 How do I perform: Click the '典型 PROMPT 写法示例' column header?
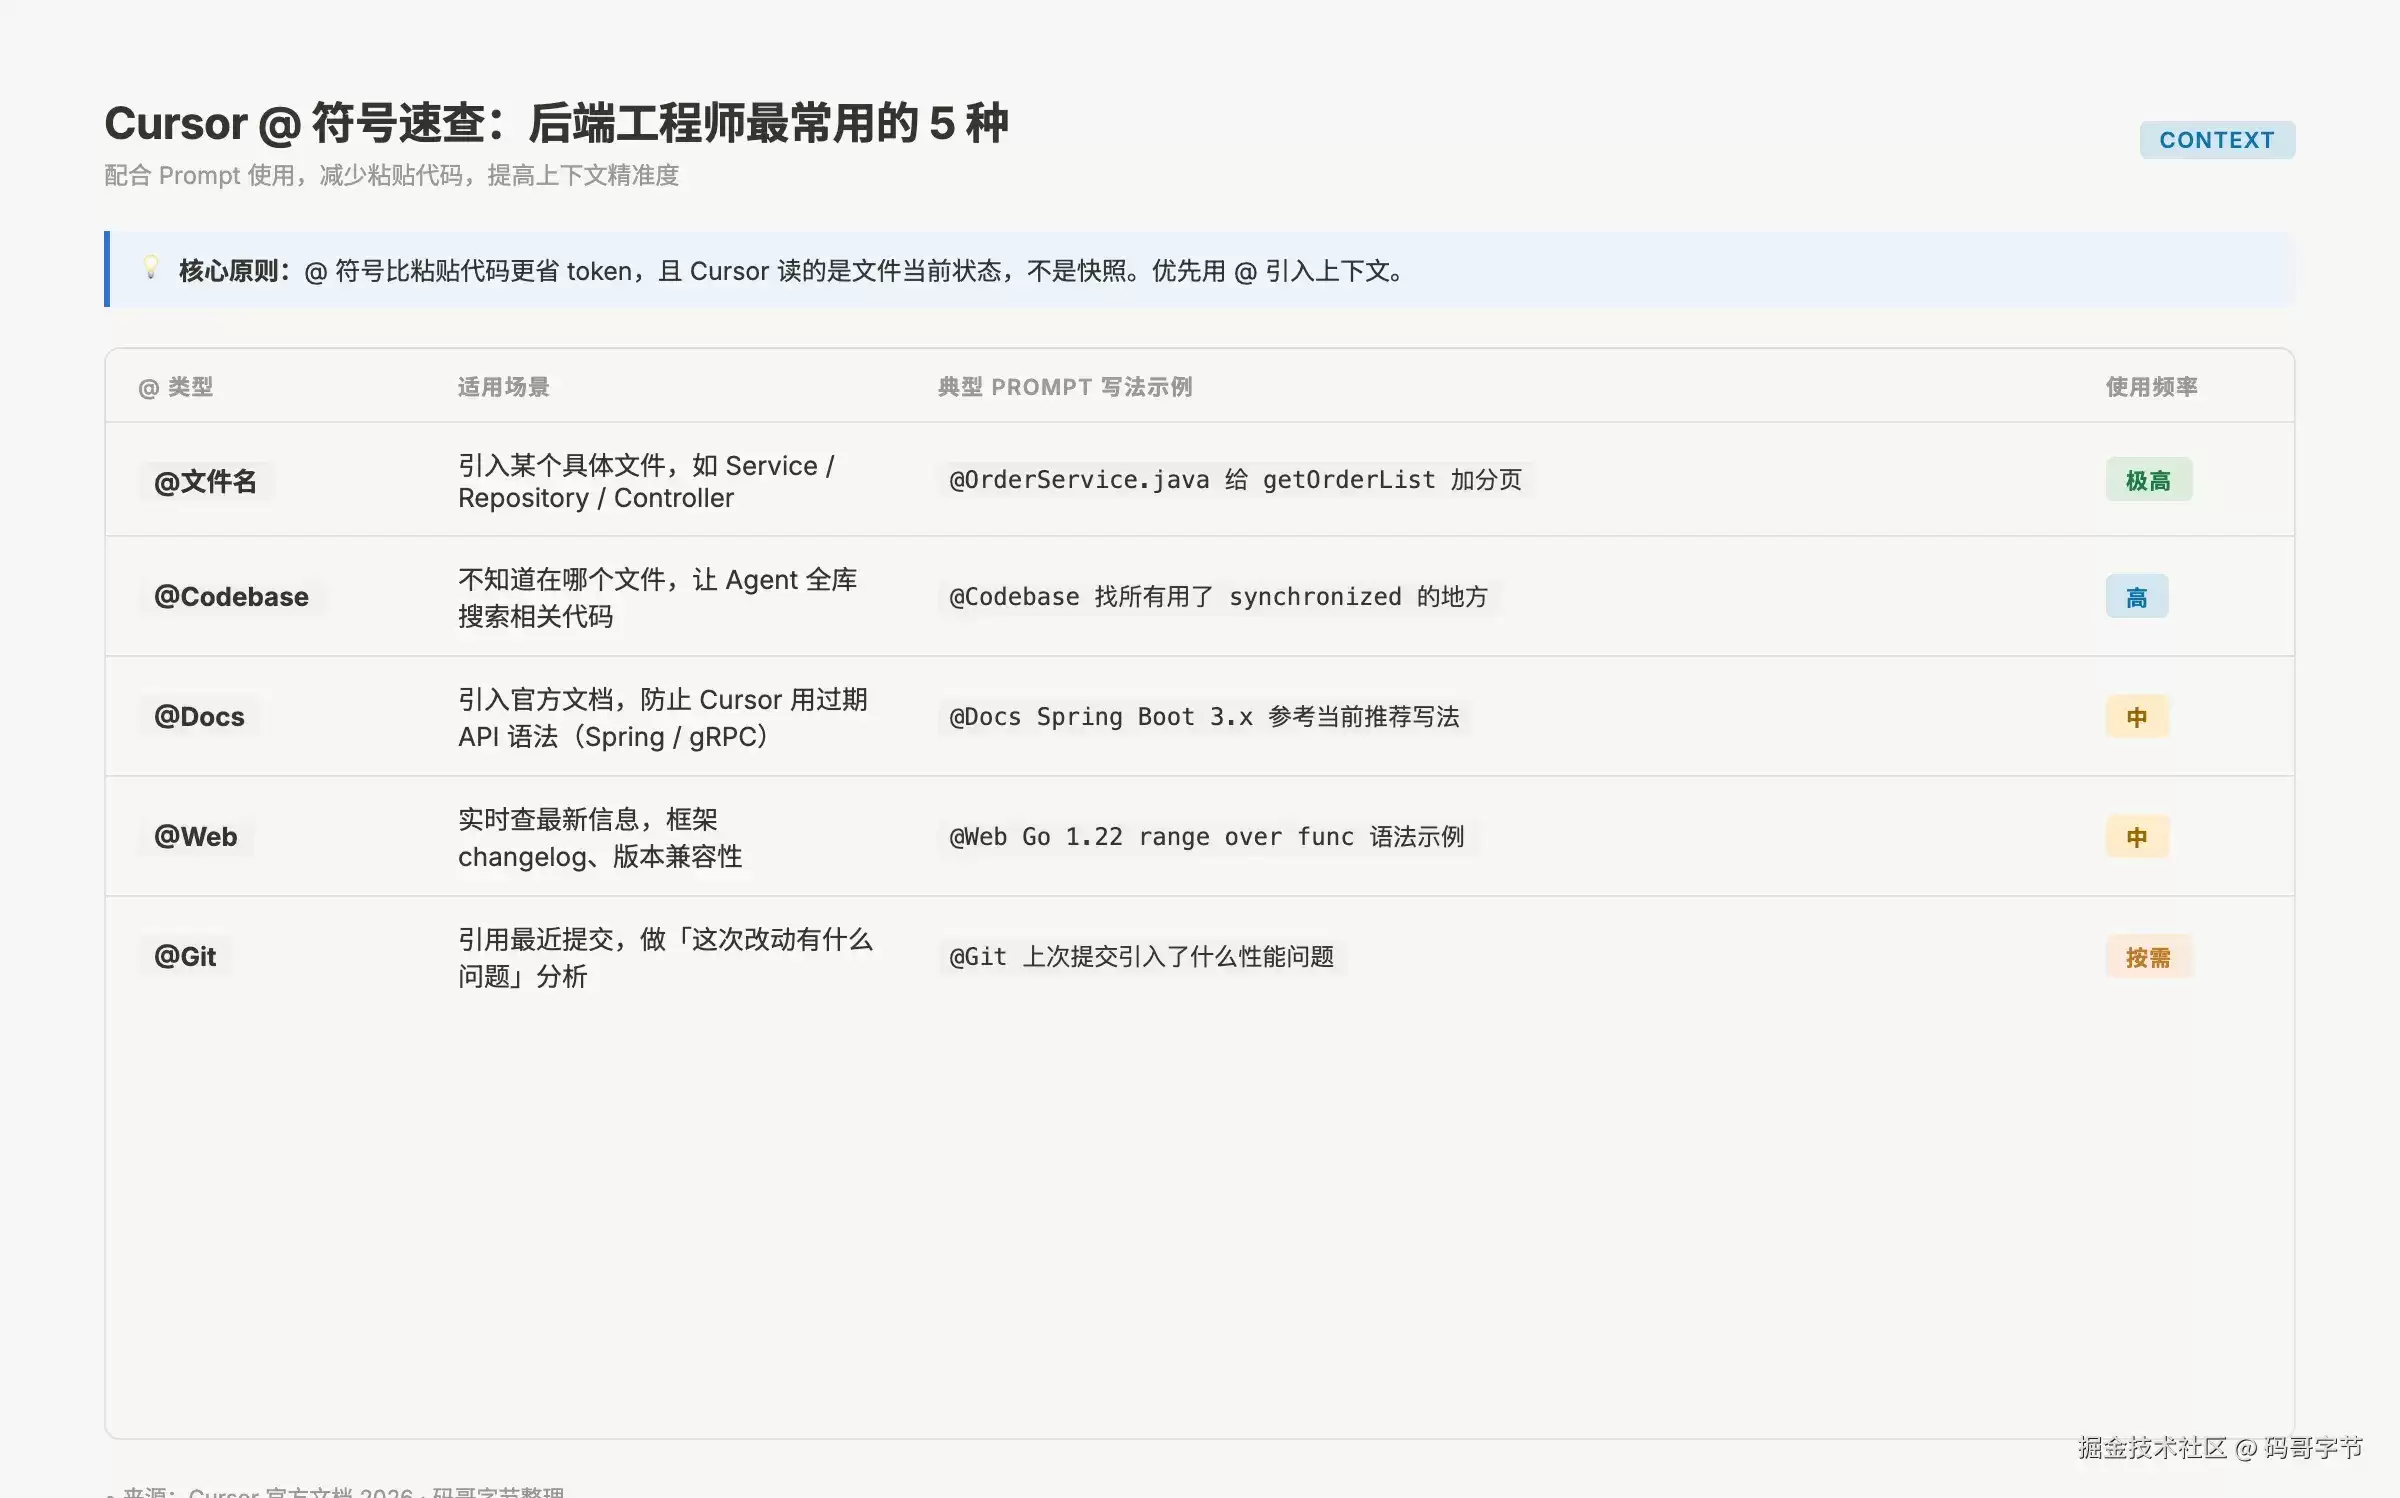click(x=1064, y=387)
